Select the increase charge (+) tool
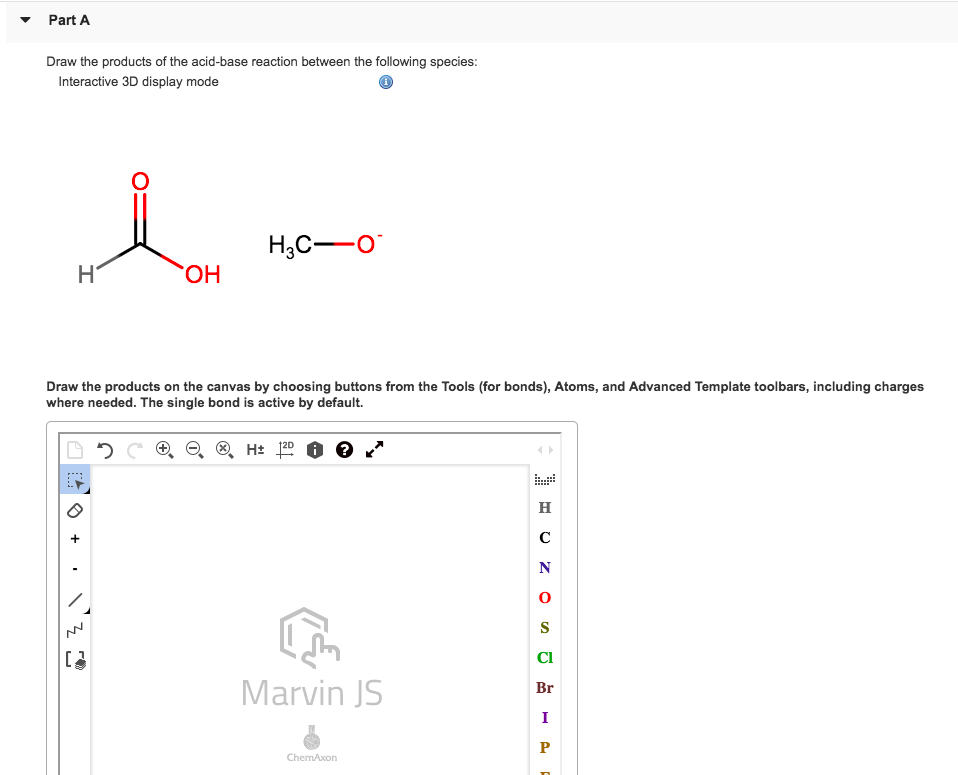Image resolution: width=958 pixels, height=775 pixels. [x=74, y=538]
